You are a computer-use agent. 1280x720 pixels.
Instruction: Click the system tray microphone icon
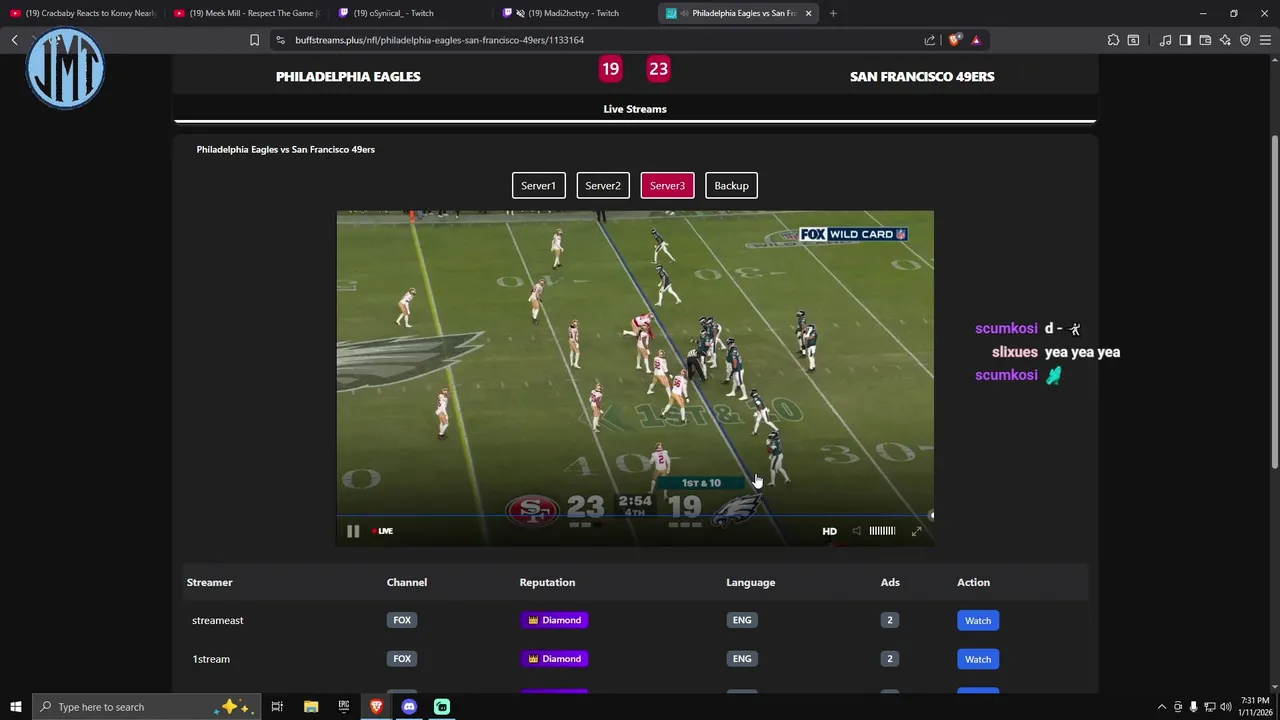(1193, 707)
